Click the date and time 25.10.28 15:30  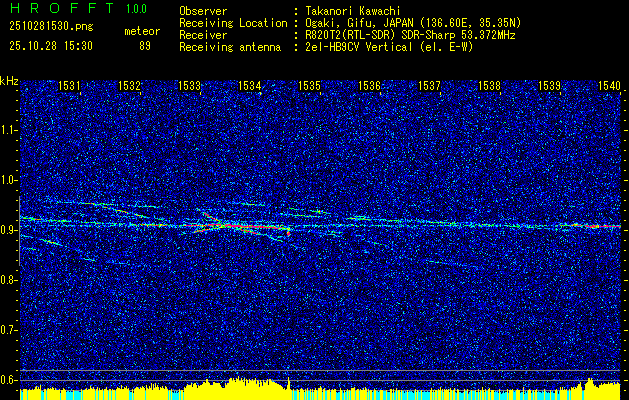tap(51, 46)
